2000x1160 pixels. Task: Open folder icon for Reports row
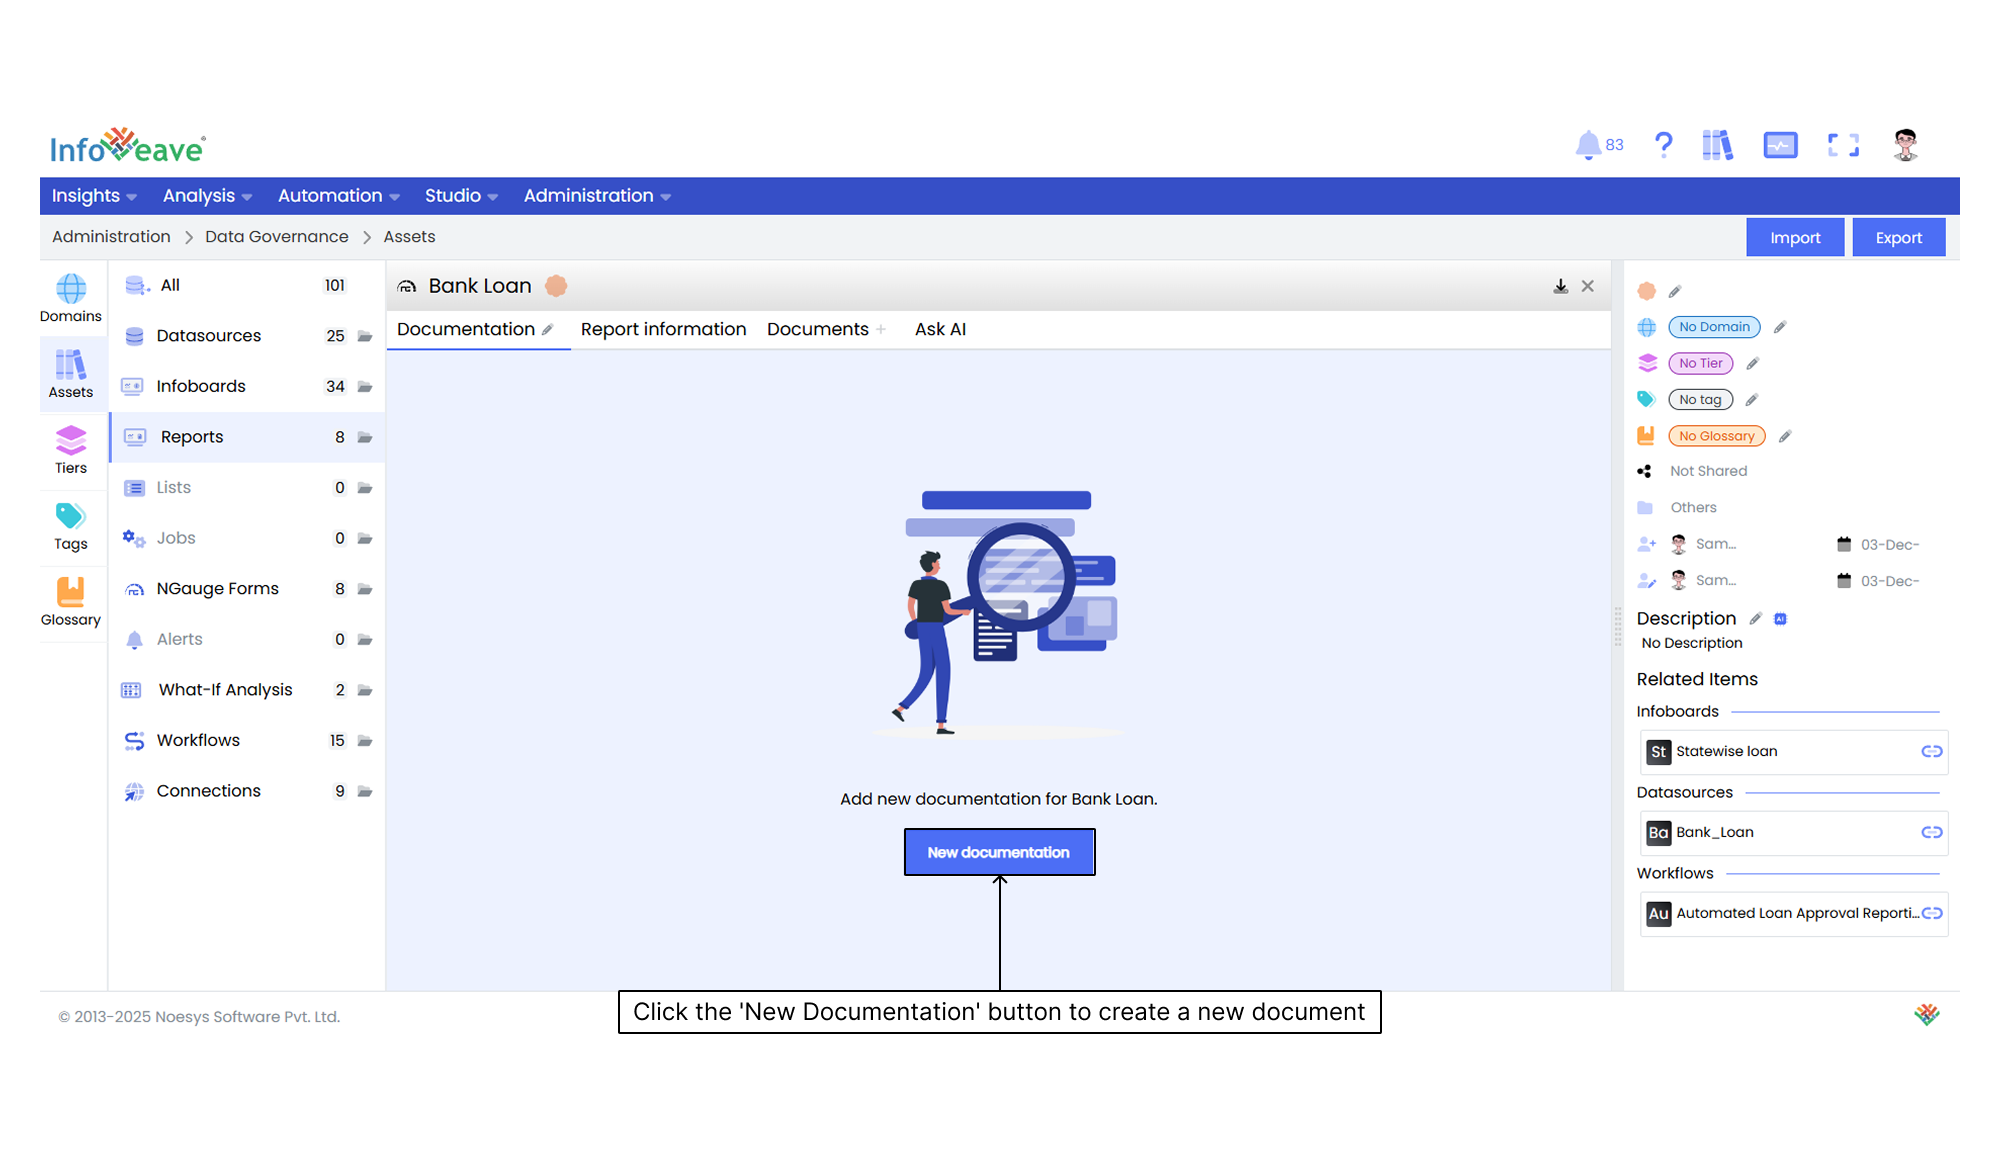point(365,438)
